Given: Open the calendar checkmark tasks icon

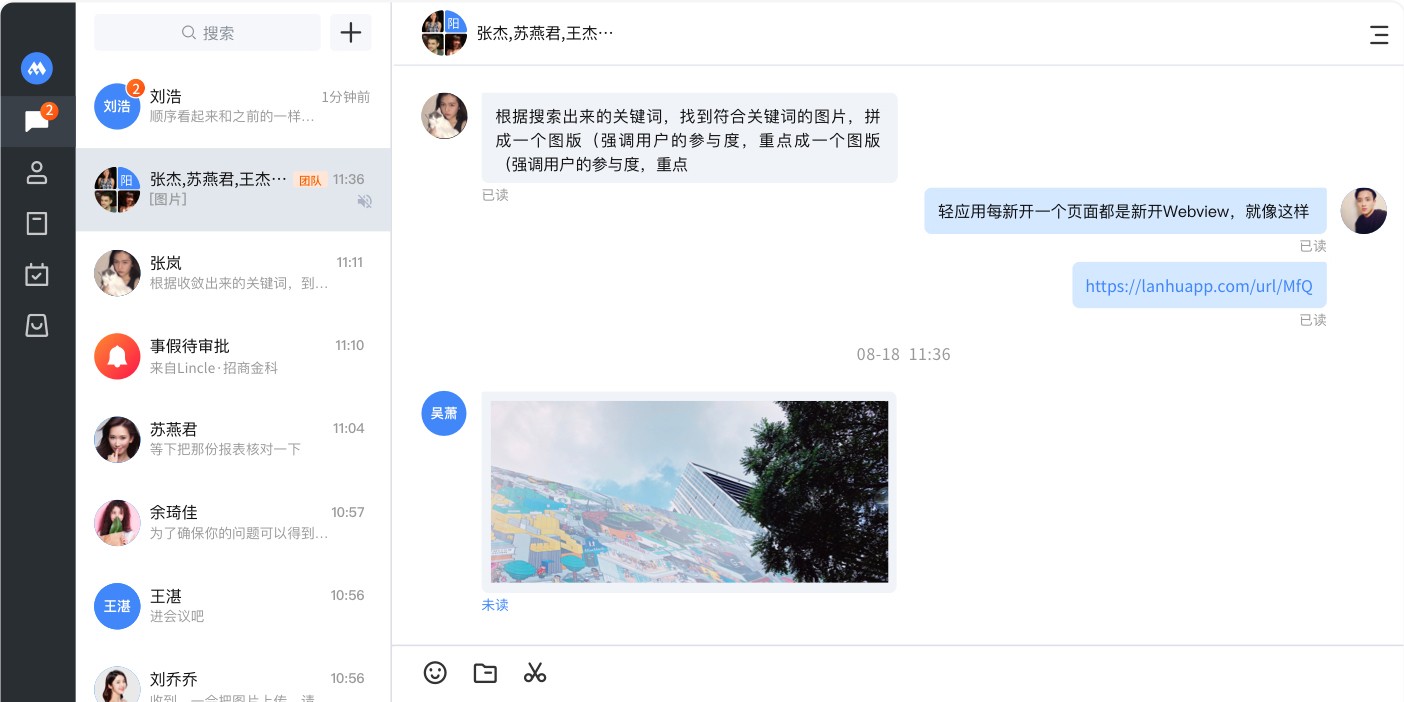Looking at the screenshot, I should tap(37, 274).
